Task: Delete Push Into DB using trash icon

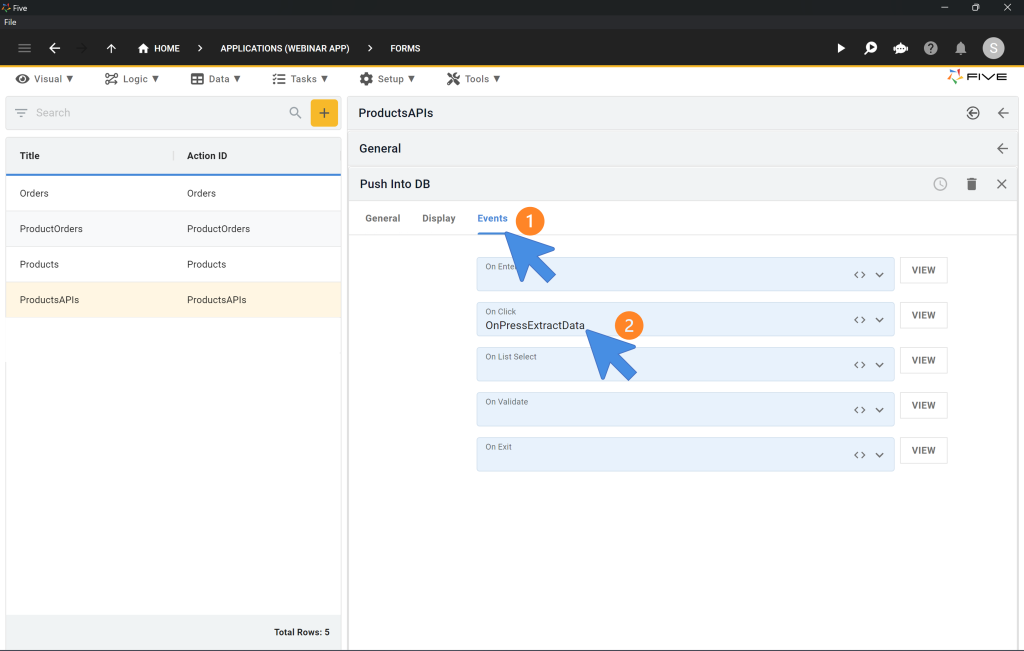Action: pyautogui.click(x=971, y=184)
